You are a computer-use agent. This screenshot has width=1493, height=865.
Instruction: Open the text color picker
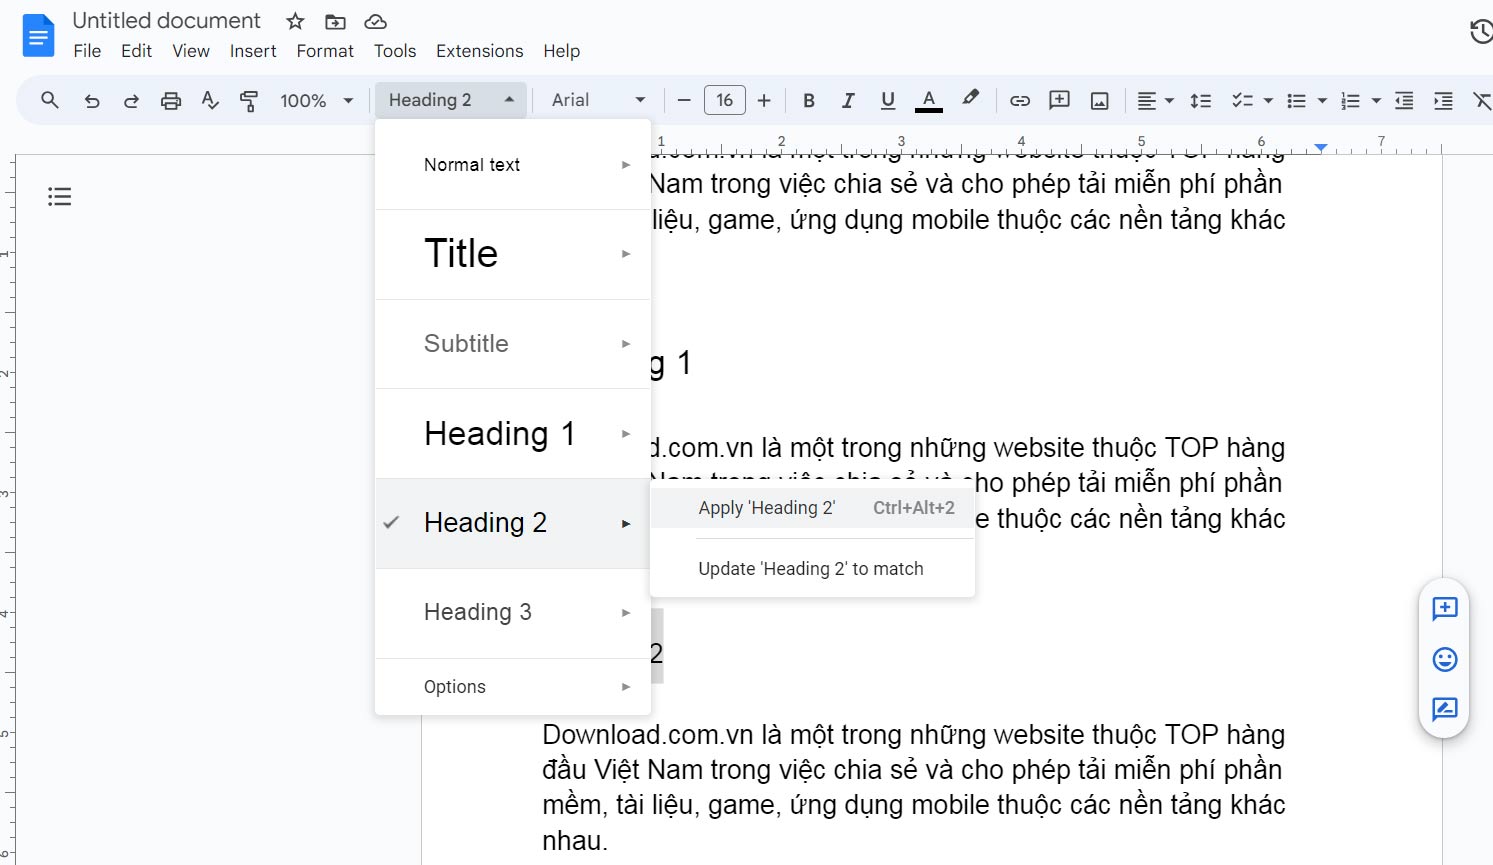click(x=928, y=100)
